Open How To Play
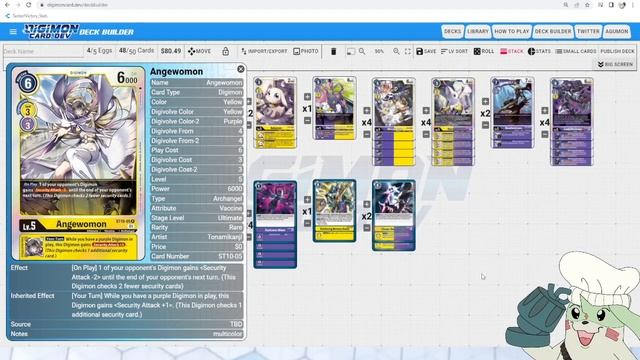 511,31
